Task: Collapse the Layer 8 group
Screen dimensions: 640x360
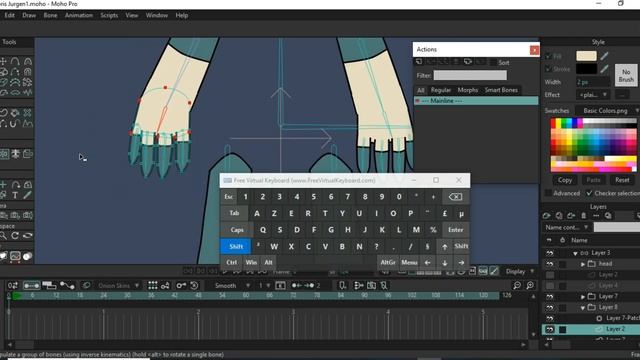Action: (x=583, y=307)
